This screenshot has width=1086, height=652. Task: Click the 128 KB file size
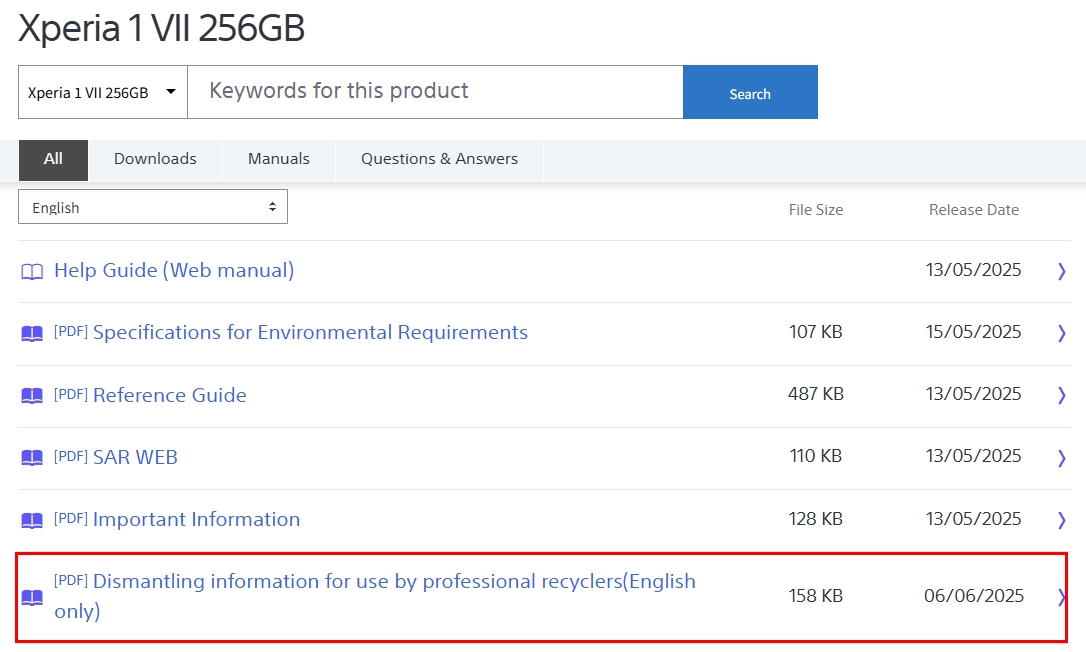(x=816, y=519)
